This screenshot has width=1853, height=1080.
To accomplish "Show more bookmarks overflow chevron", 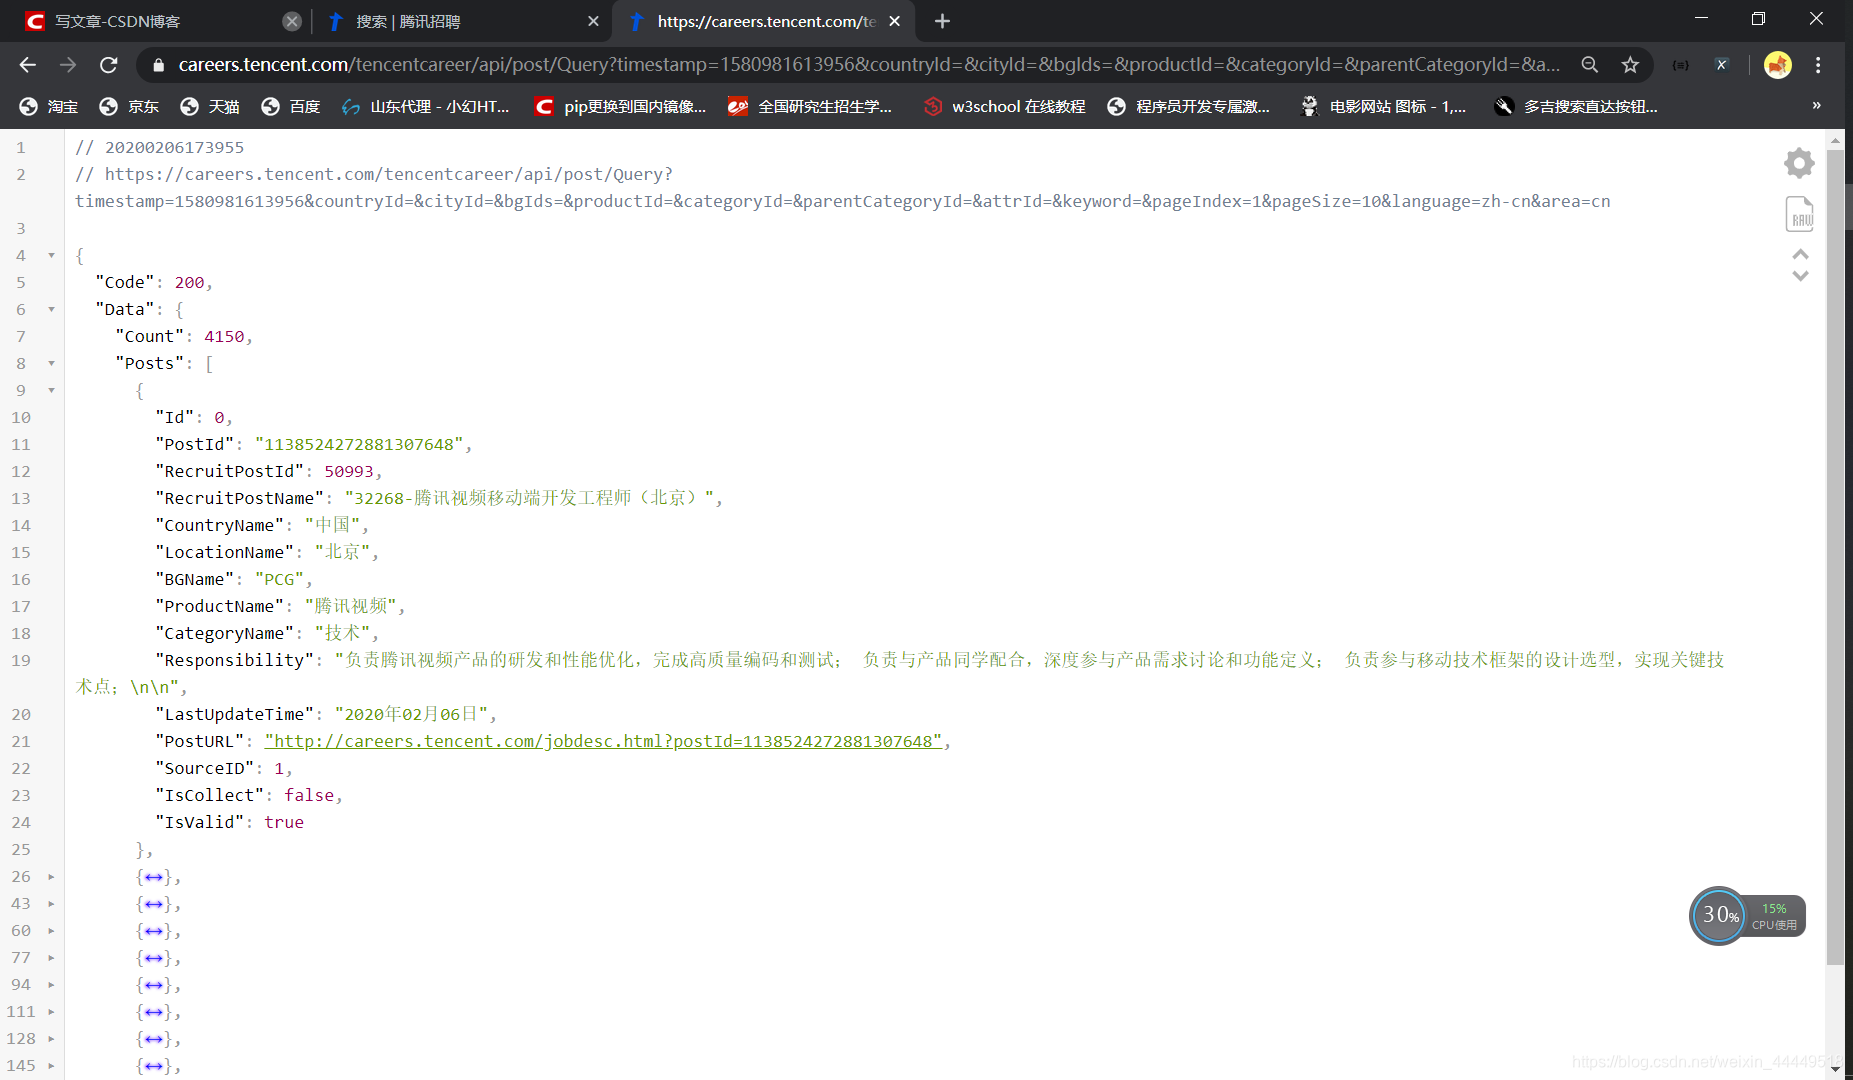I will click(x=1816, y=106).
